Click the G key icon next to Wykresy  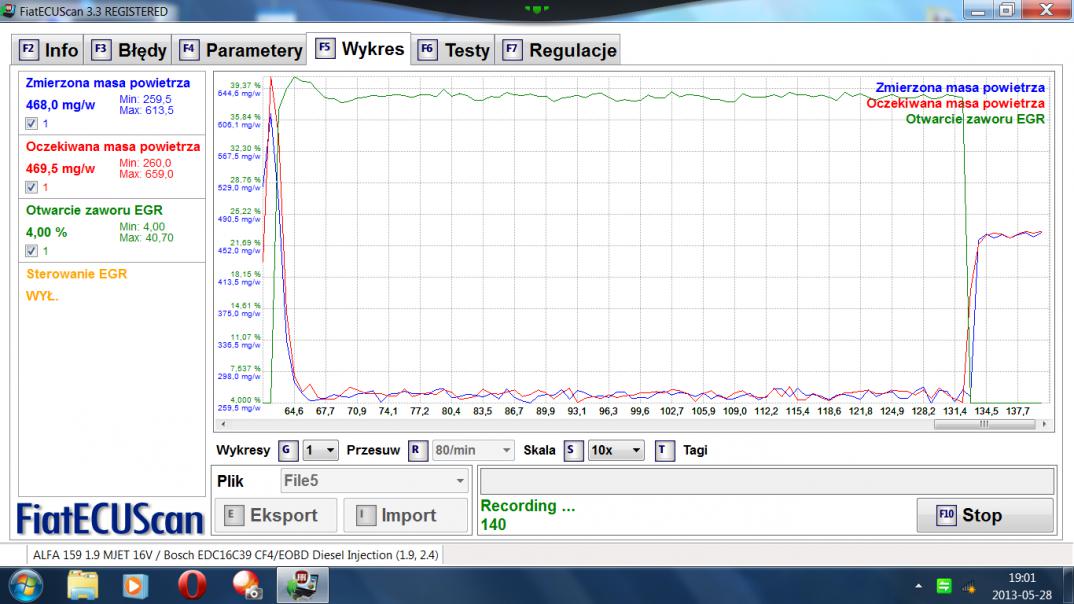point(288,450)
